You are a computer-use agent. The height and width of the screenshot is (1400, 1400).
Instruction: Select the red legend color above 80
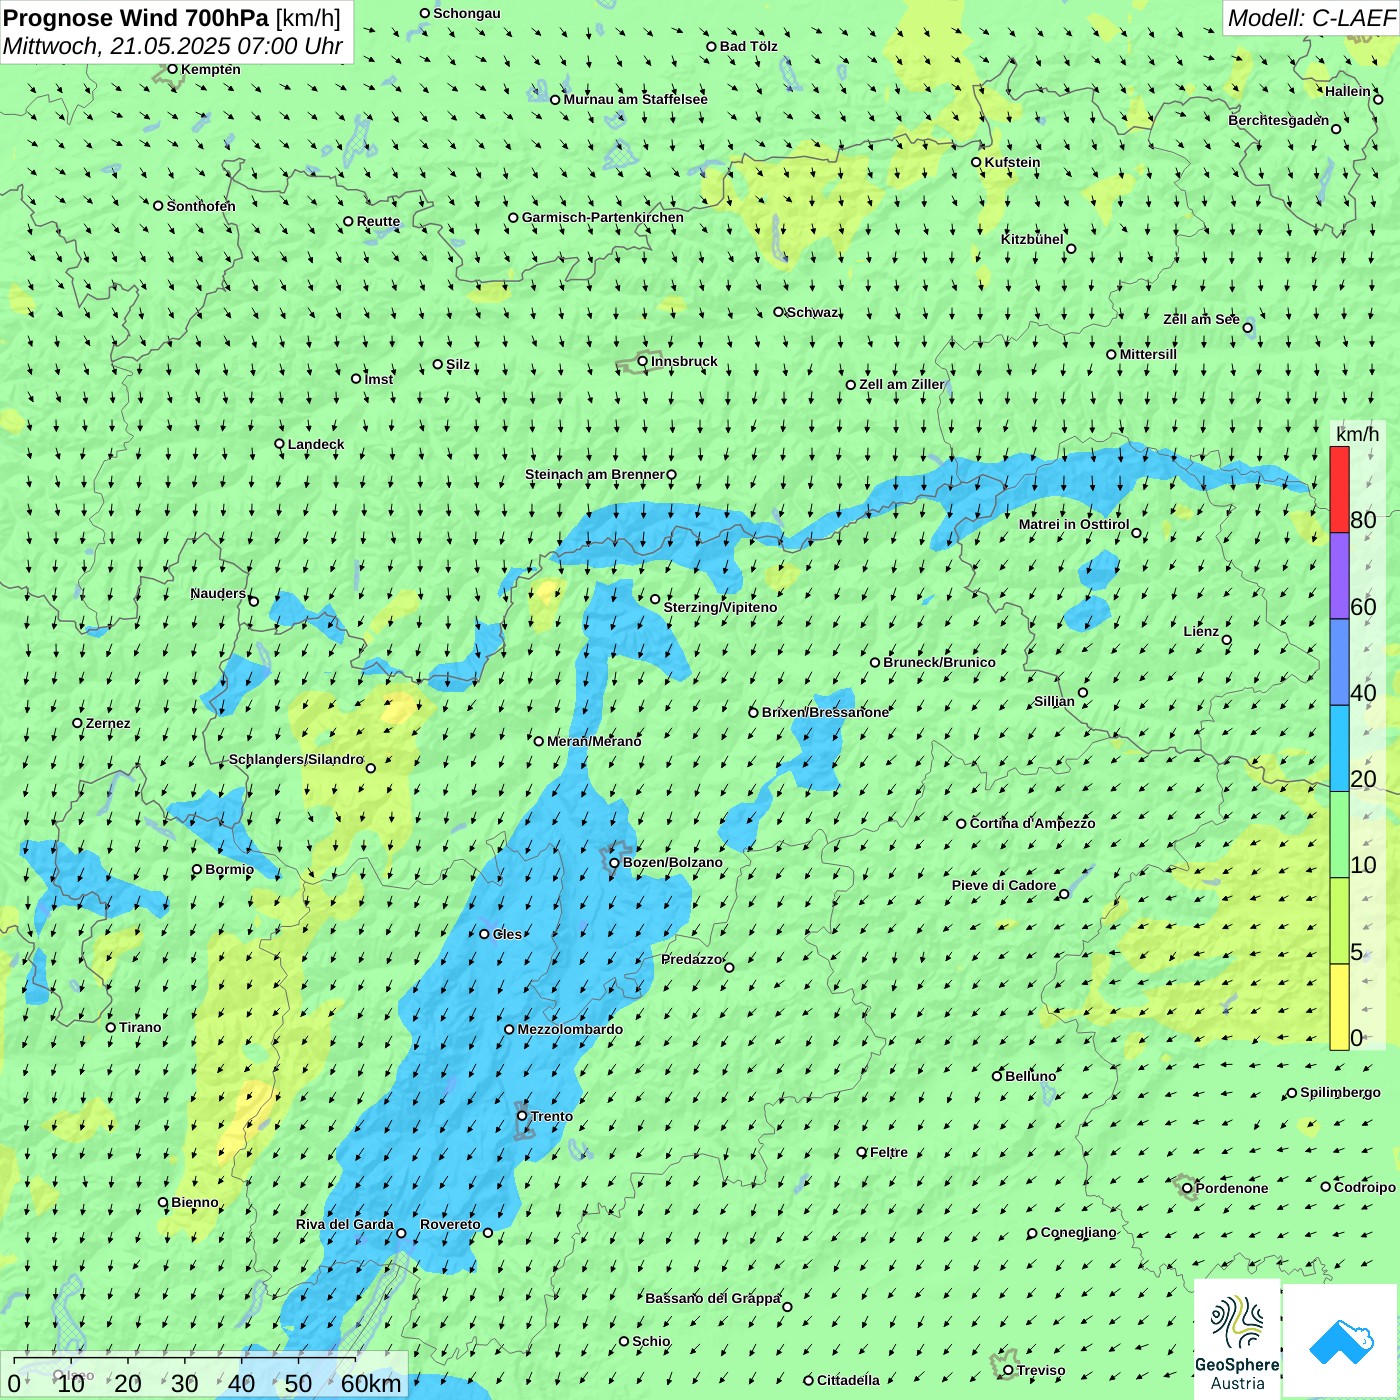1339,489
